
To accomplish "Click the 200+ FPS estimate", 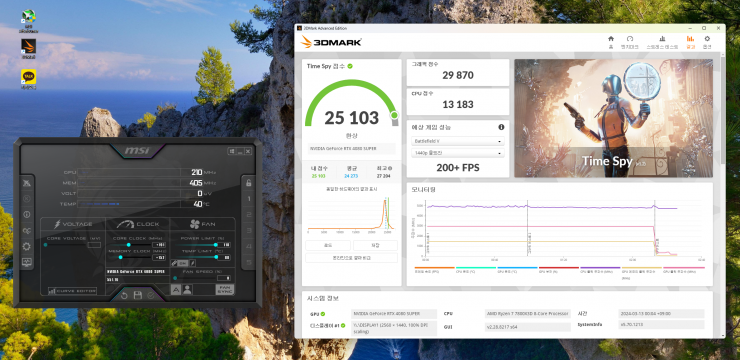I will [x=458, y=168].
